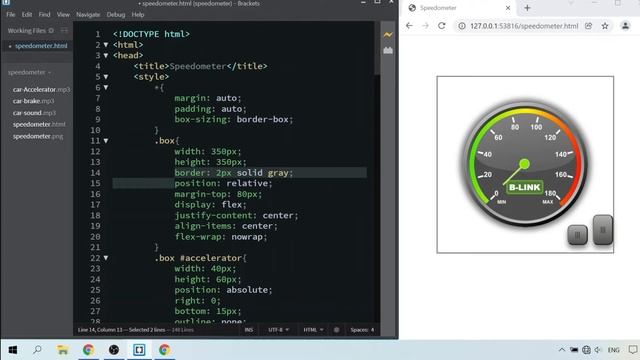Open the Navigate menu

click(88, 14)
